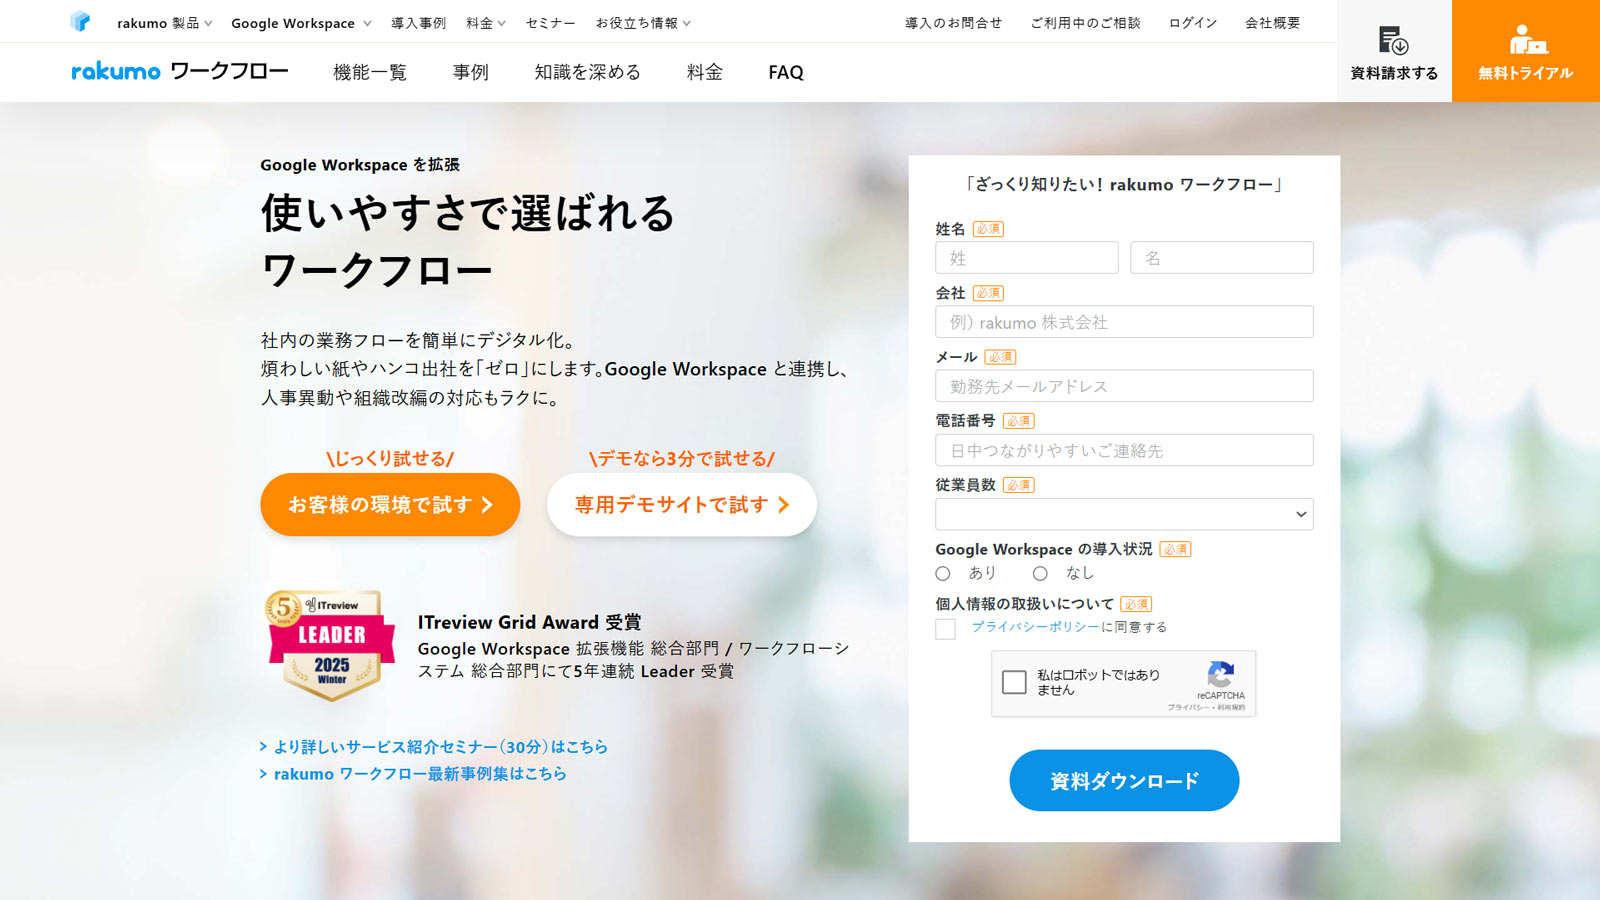Open the FAQ navigation item

pyautogui.click(x=786, y=72)
